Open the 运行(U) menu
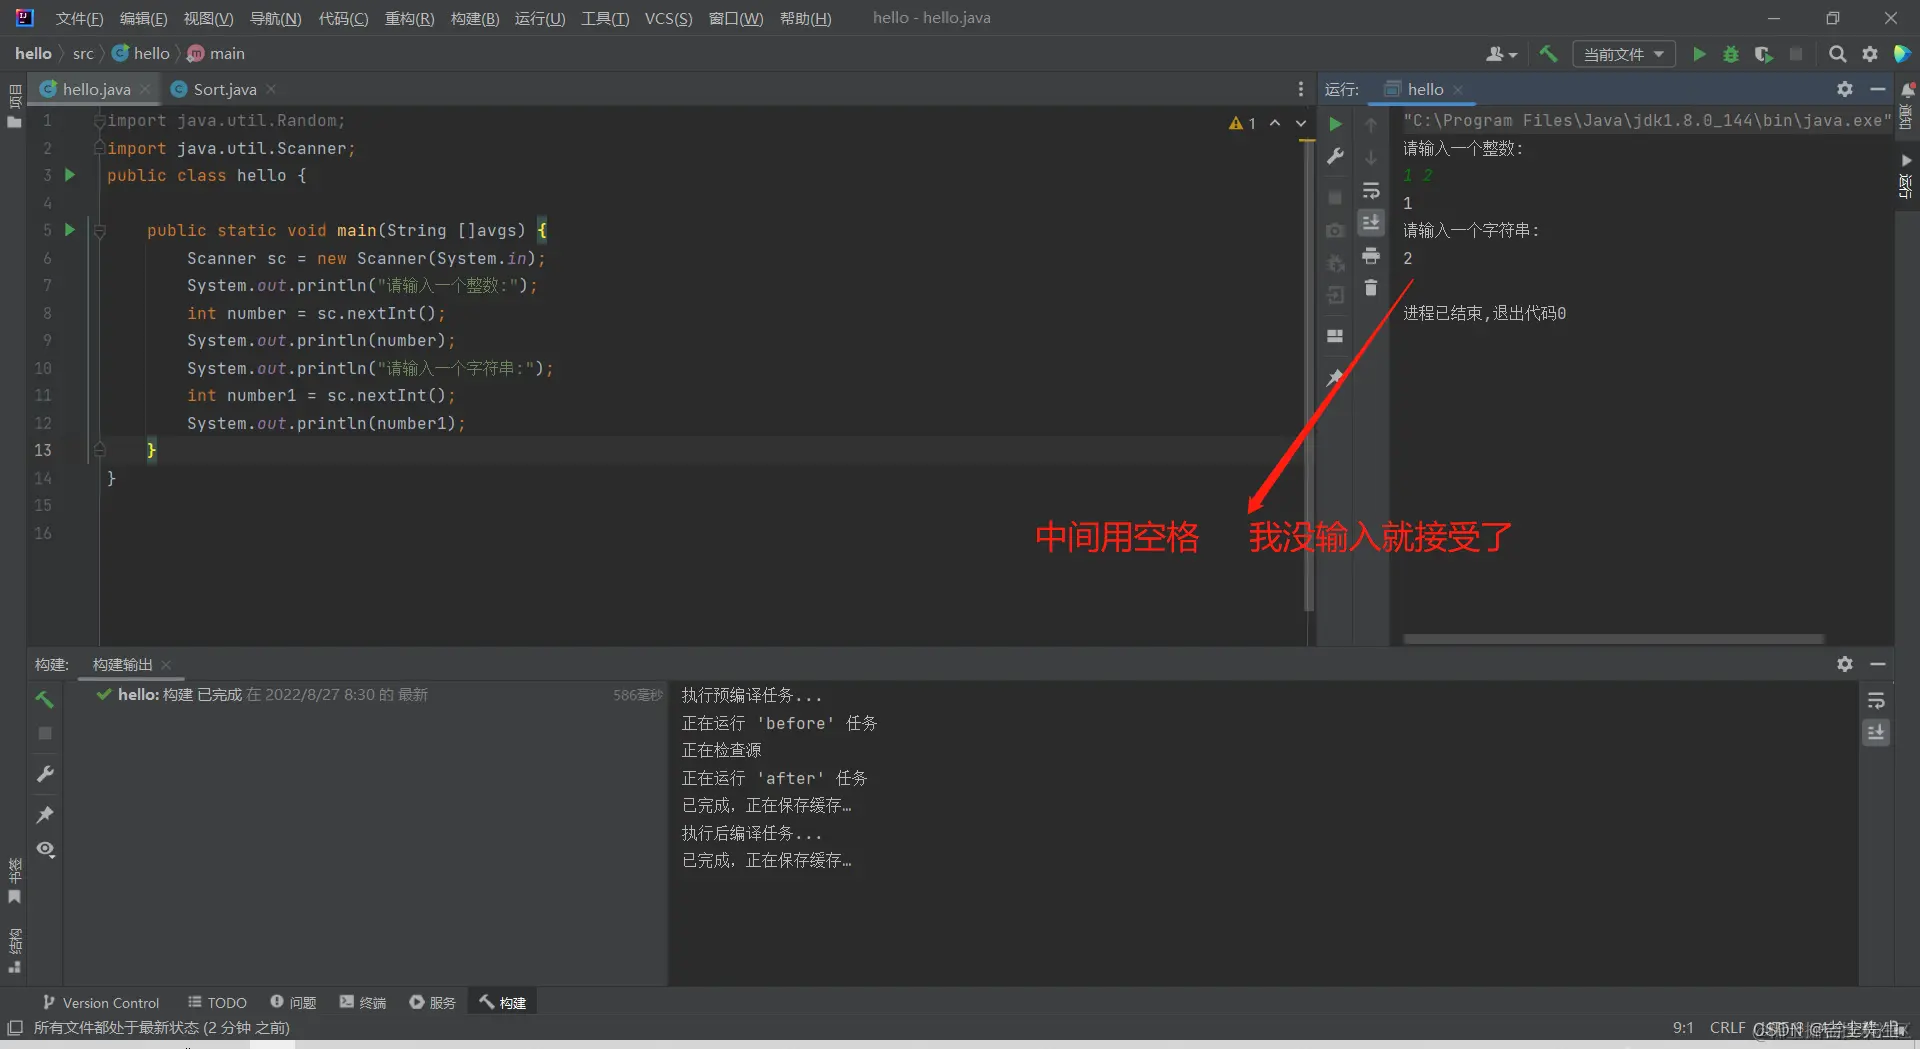The image size is (1920, 1049). [x=540, y=18]
